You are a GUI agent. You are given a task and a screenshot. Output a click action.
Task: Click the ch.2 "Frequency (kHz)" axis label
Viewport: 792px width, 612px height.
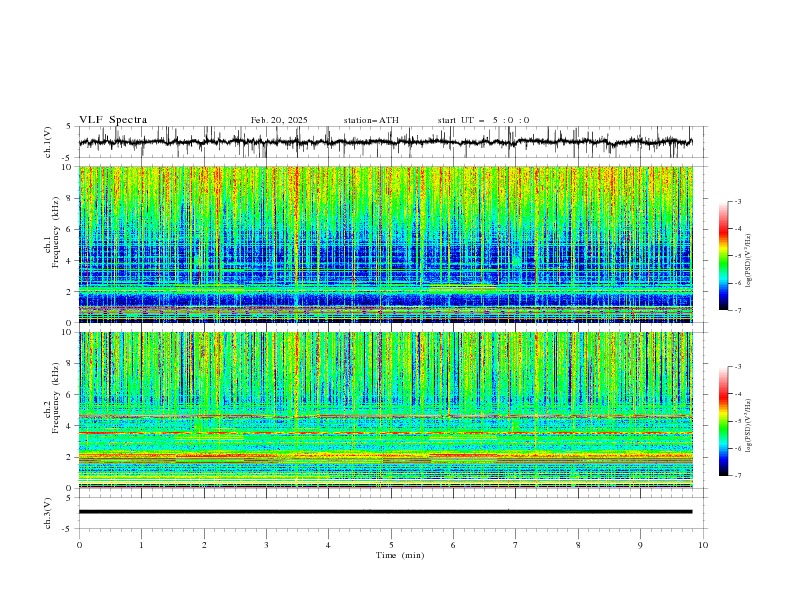coord(55,399)
